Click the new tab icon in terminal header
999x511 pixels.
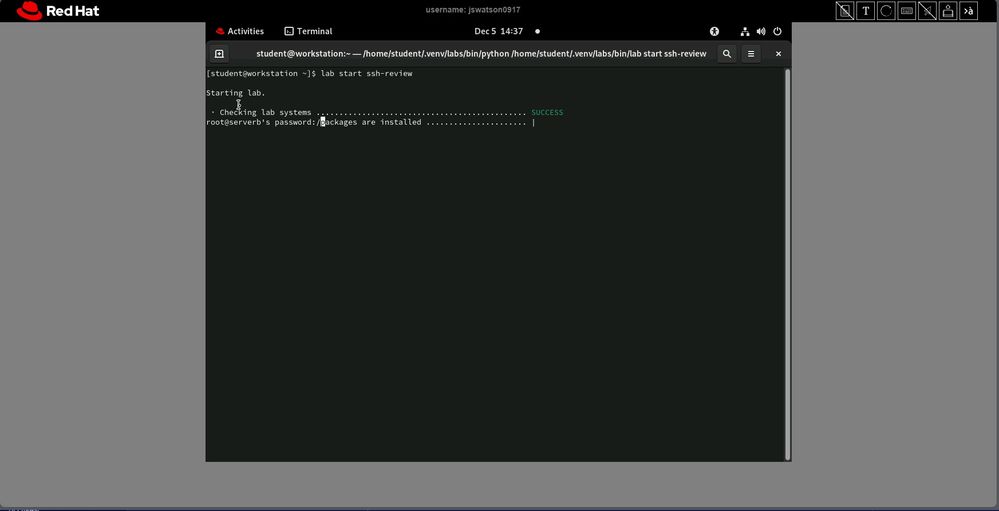click(x=219, y=54)
